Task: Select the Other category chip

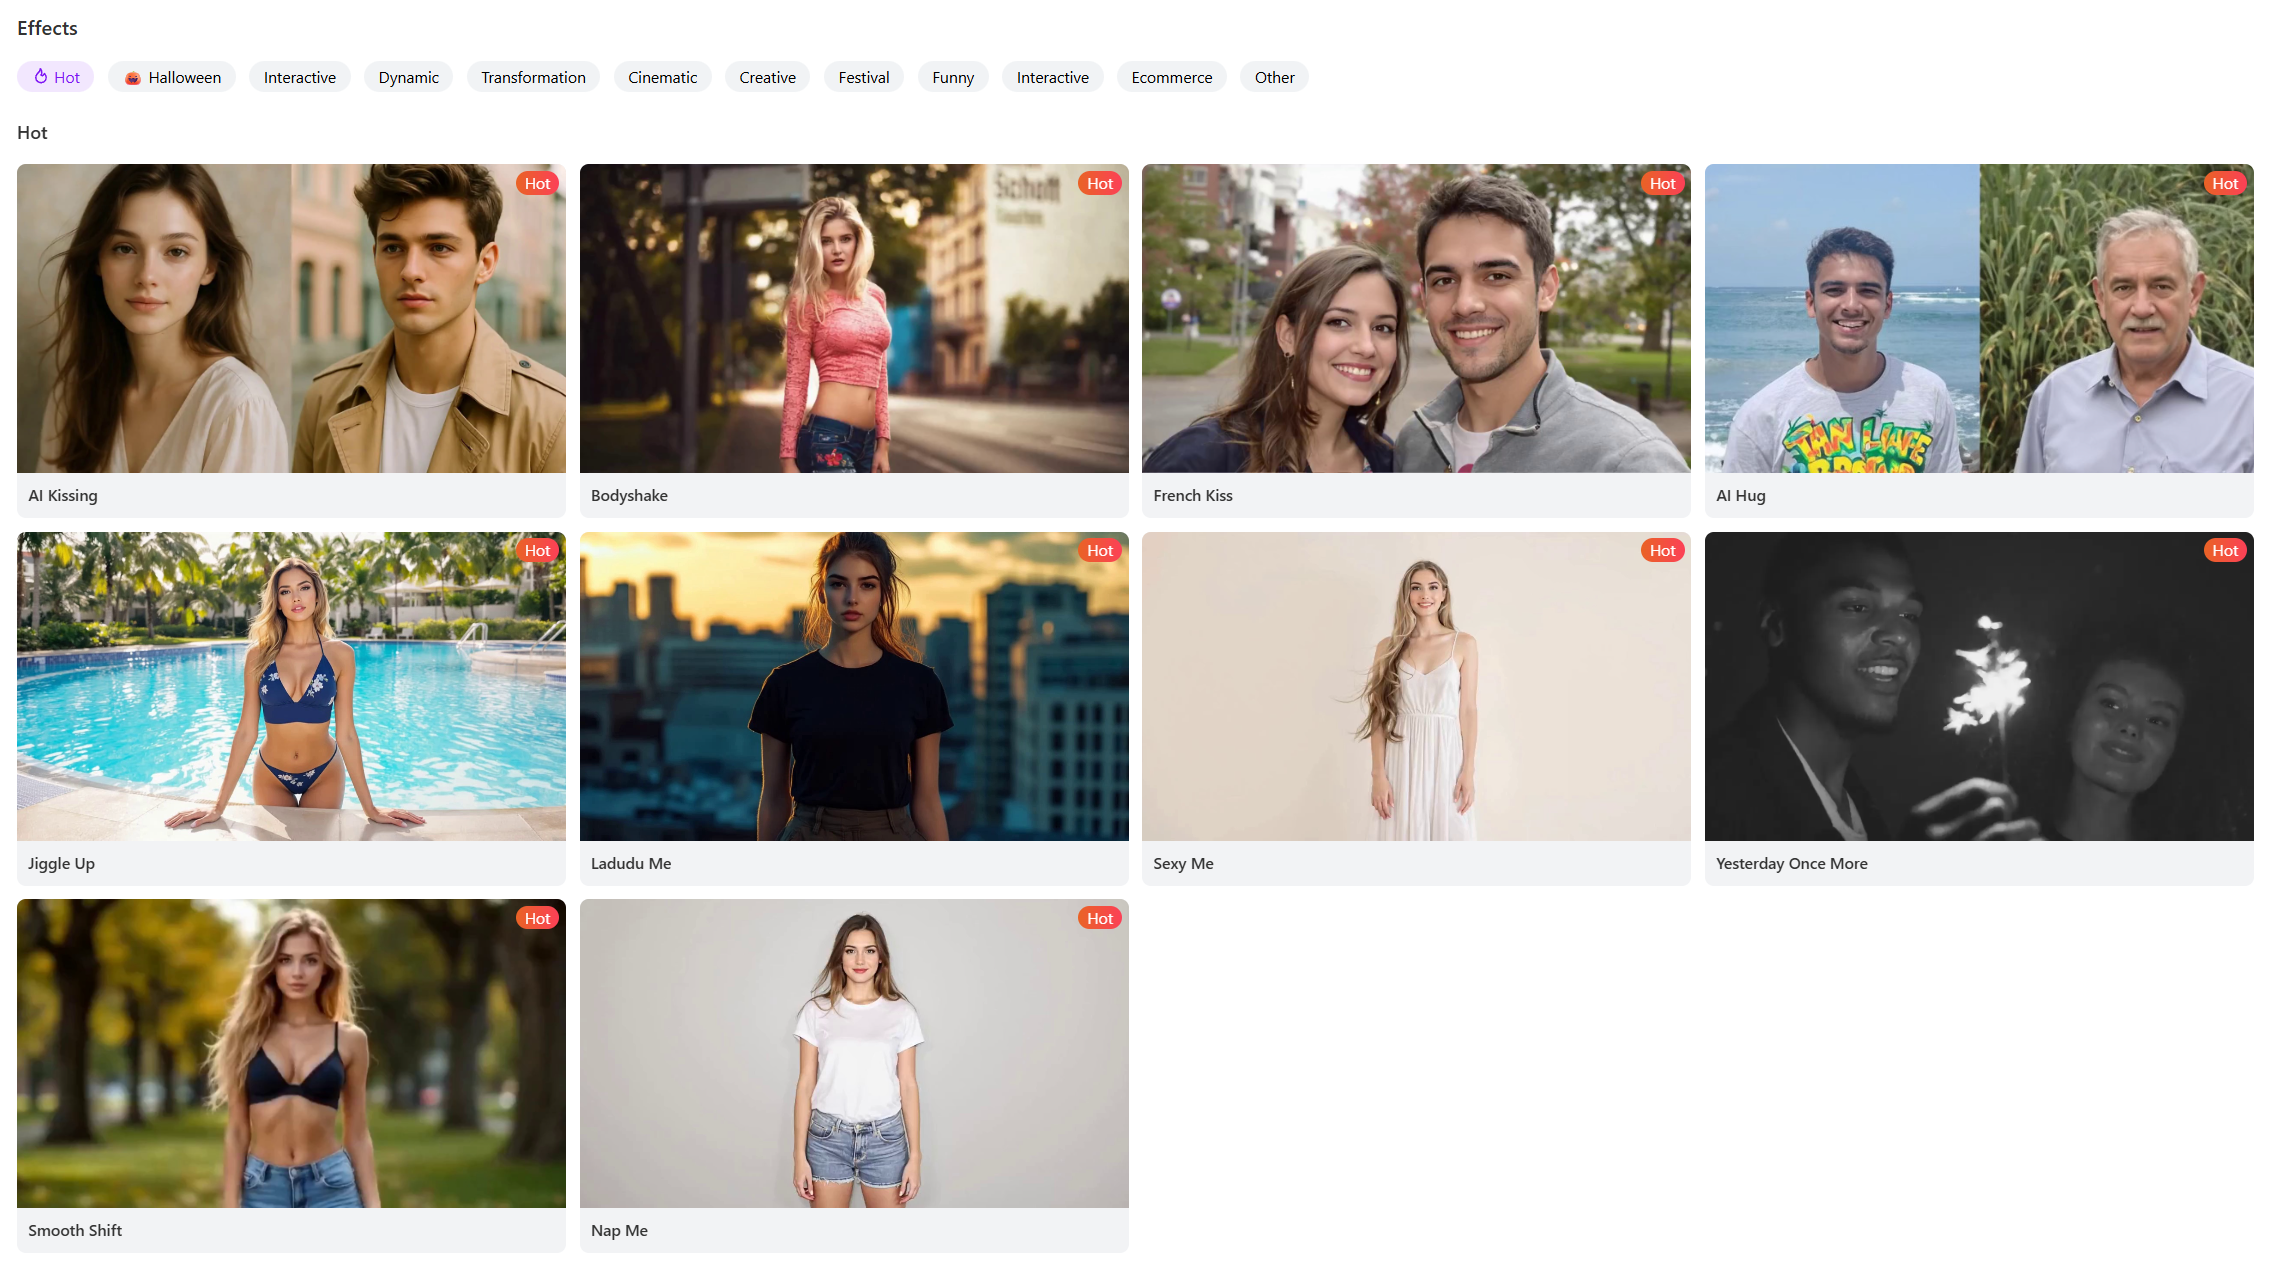Action: tap(1274, 77)
